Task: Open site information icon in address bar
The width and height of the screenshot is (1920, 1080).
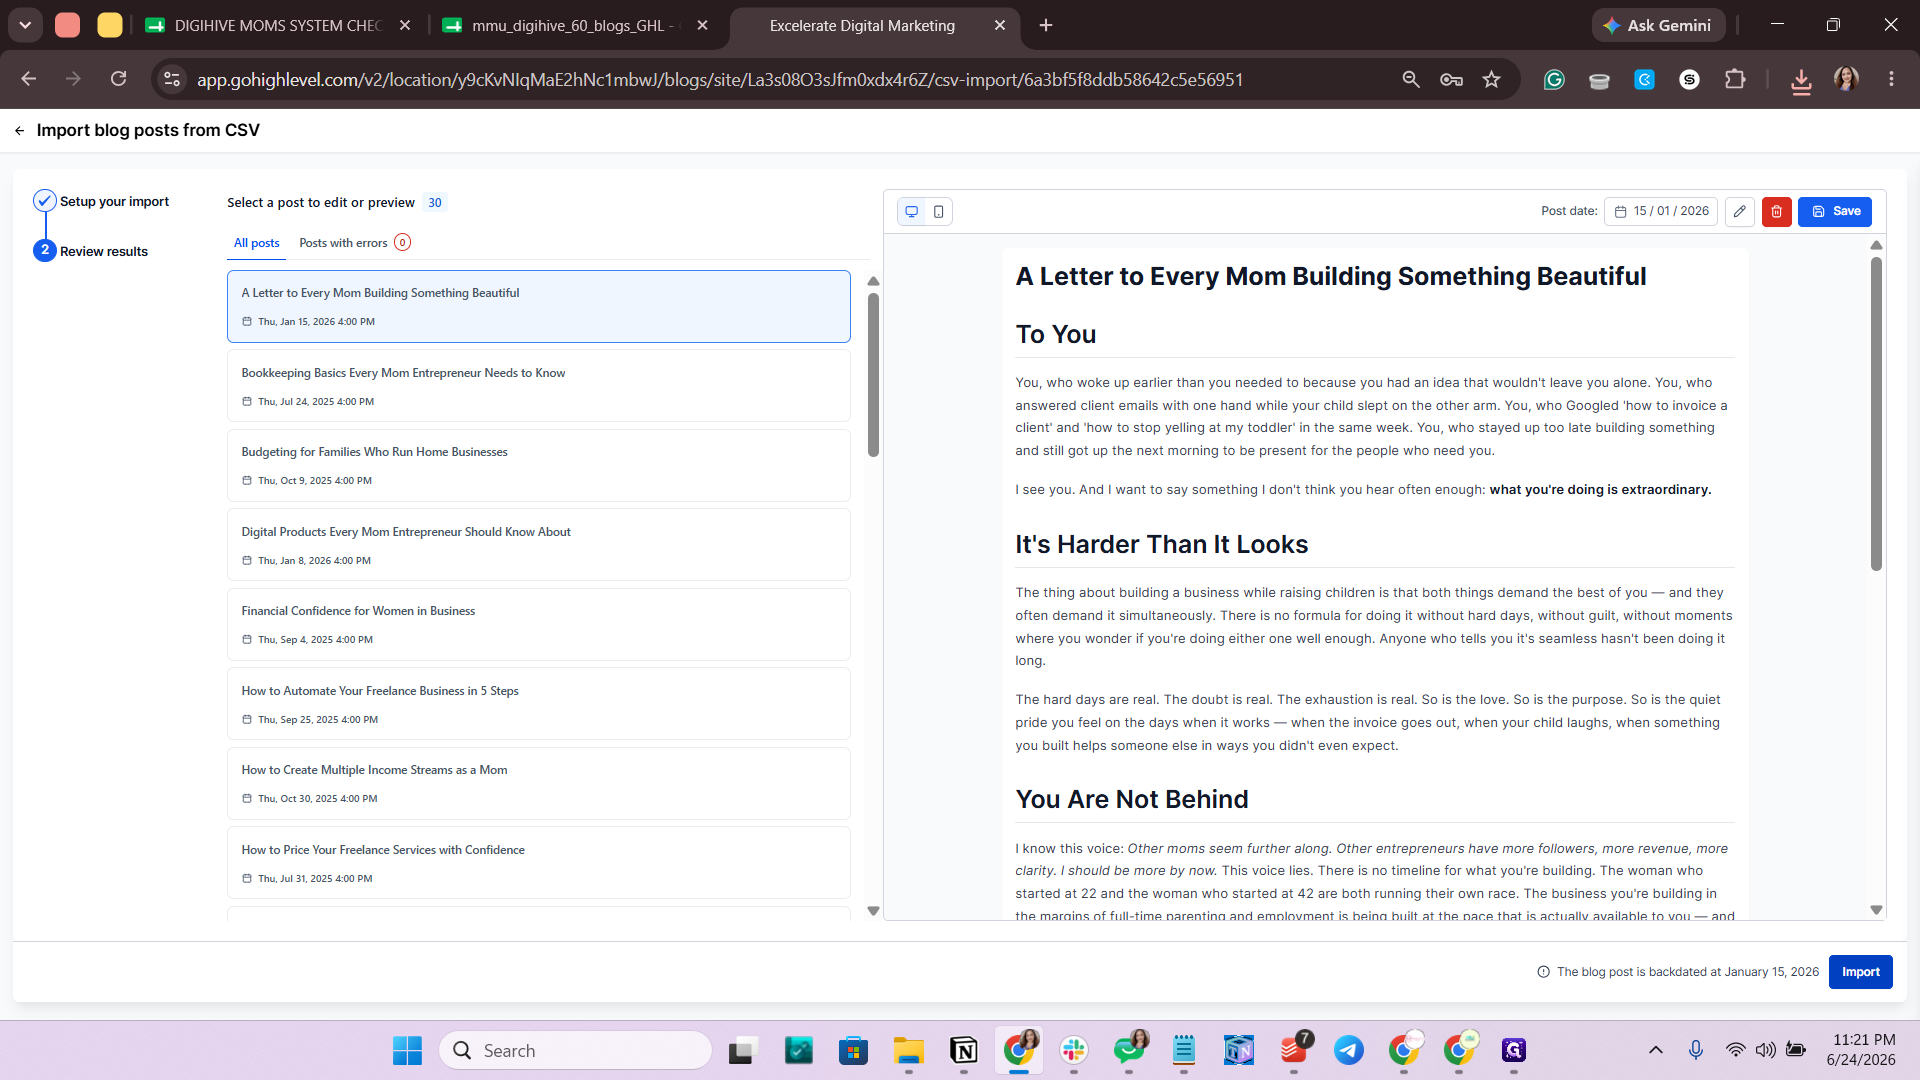Action: [172, 79]
